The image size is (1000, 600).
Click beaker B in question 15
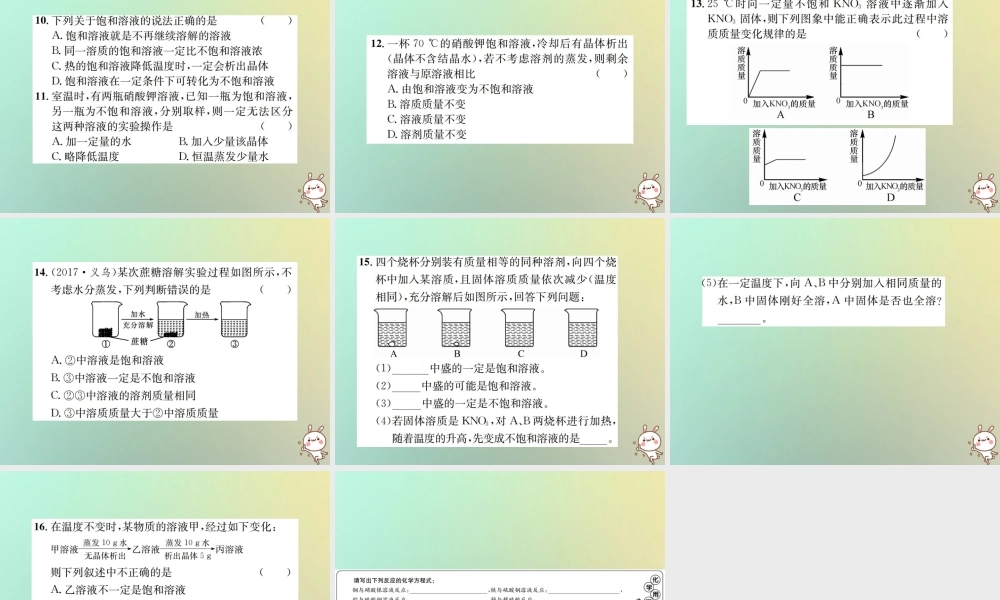point(455,328)
